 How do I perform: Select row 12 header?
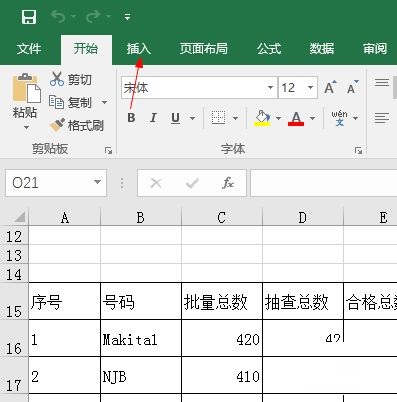point(14,236)
